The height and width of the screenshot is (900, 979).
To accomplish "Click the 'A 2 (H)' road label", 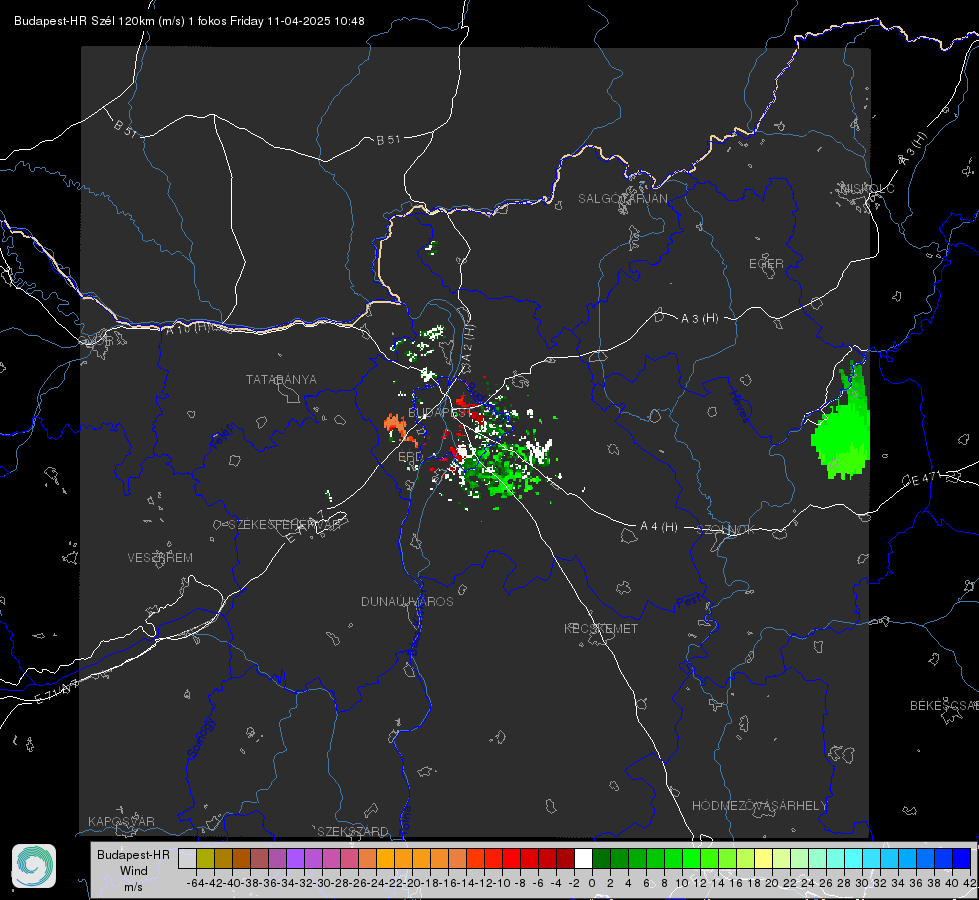I will click(468, 342).
